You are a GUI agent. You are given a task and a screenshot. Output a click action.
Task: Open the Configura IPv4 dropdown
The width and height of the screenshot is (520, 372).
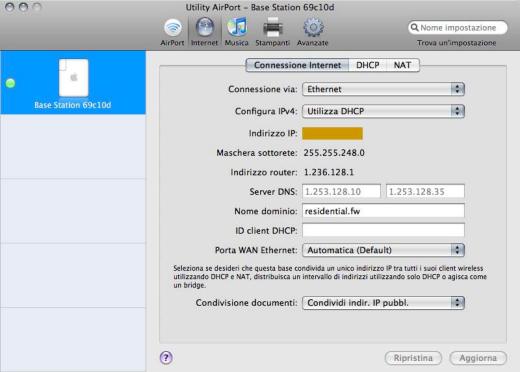coord(383,111)
